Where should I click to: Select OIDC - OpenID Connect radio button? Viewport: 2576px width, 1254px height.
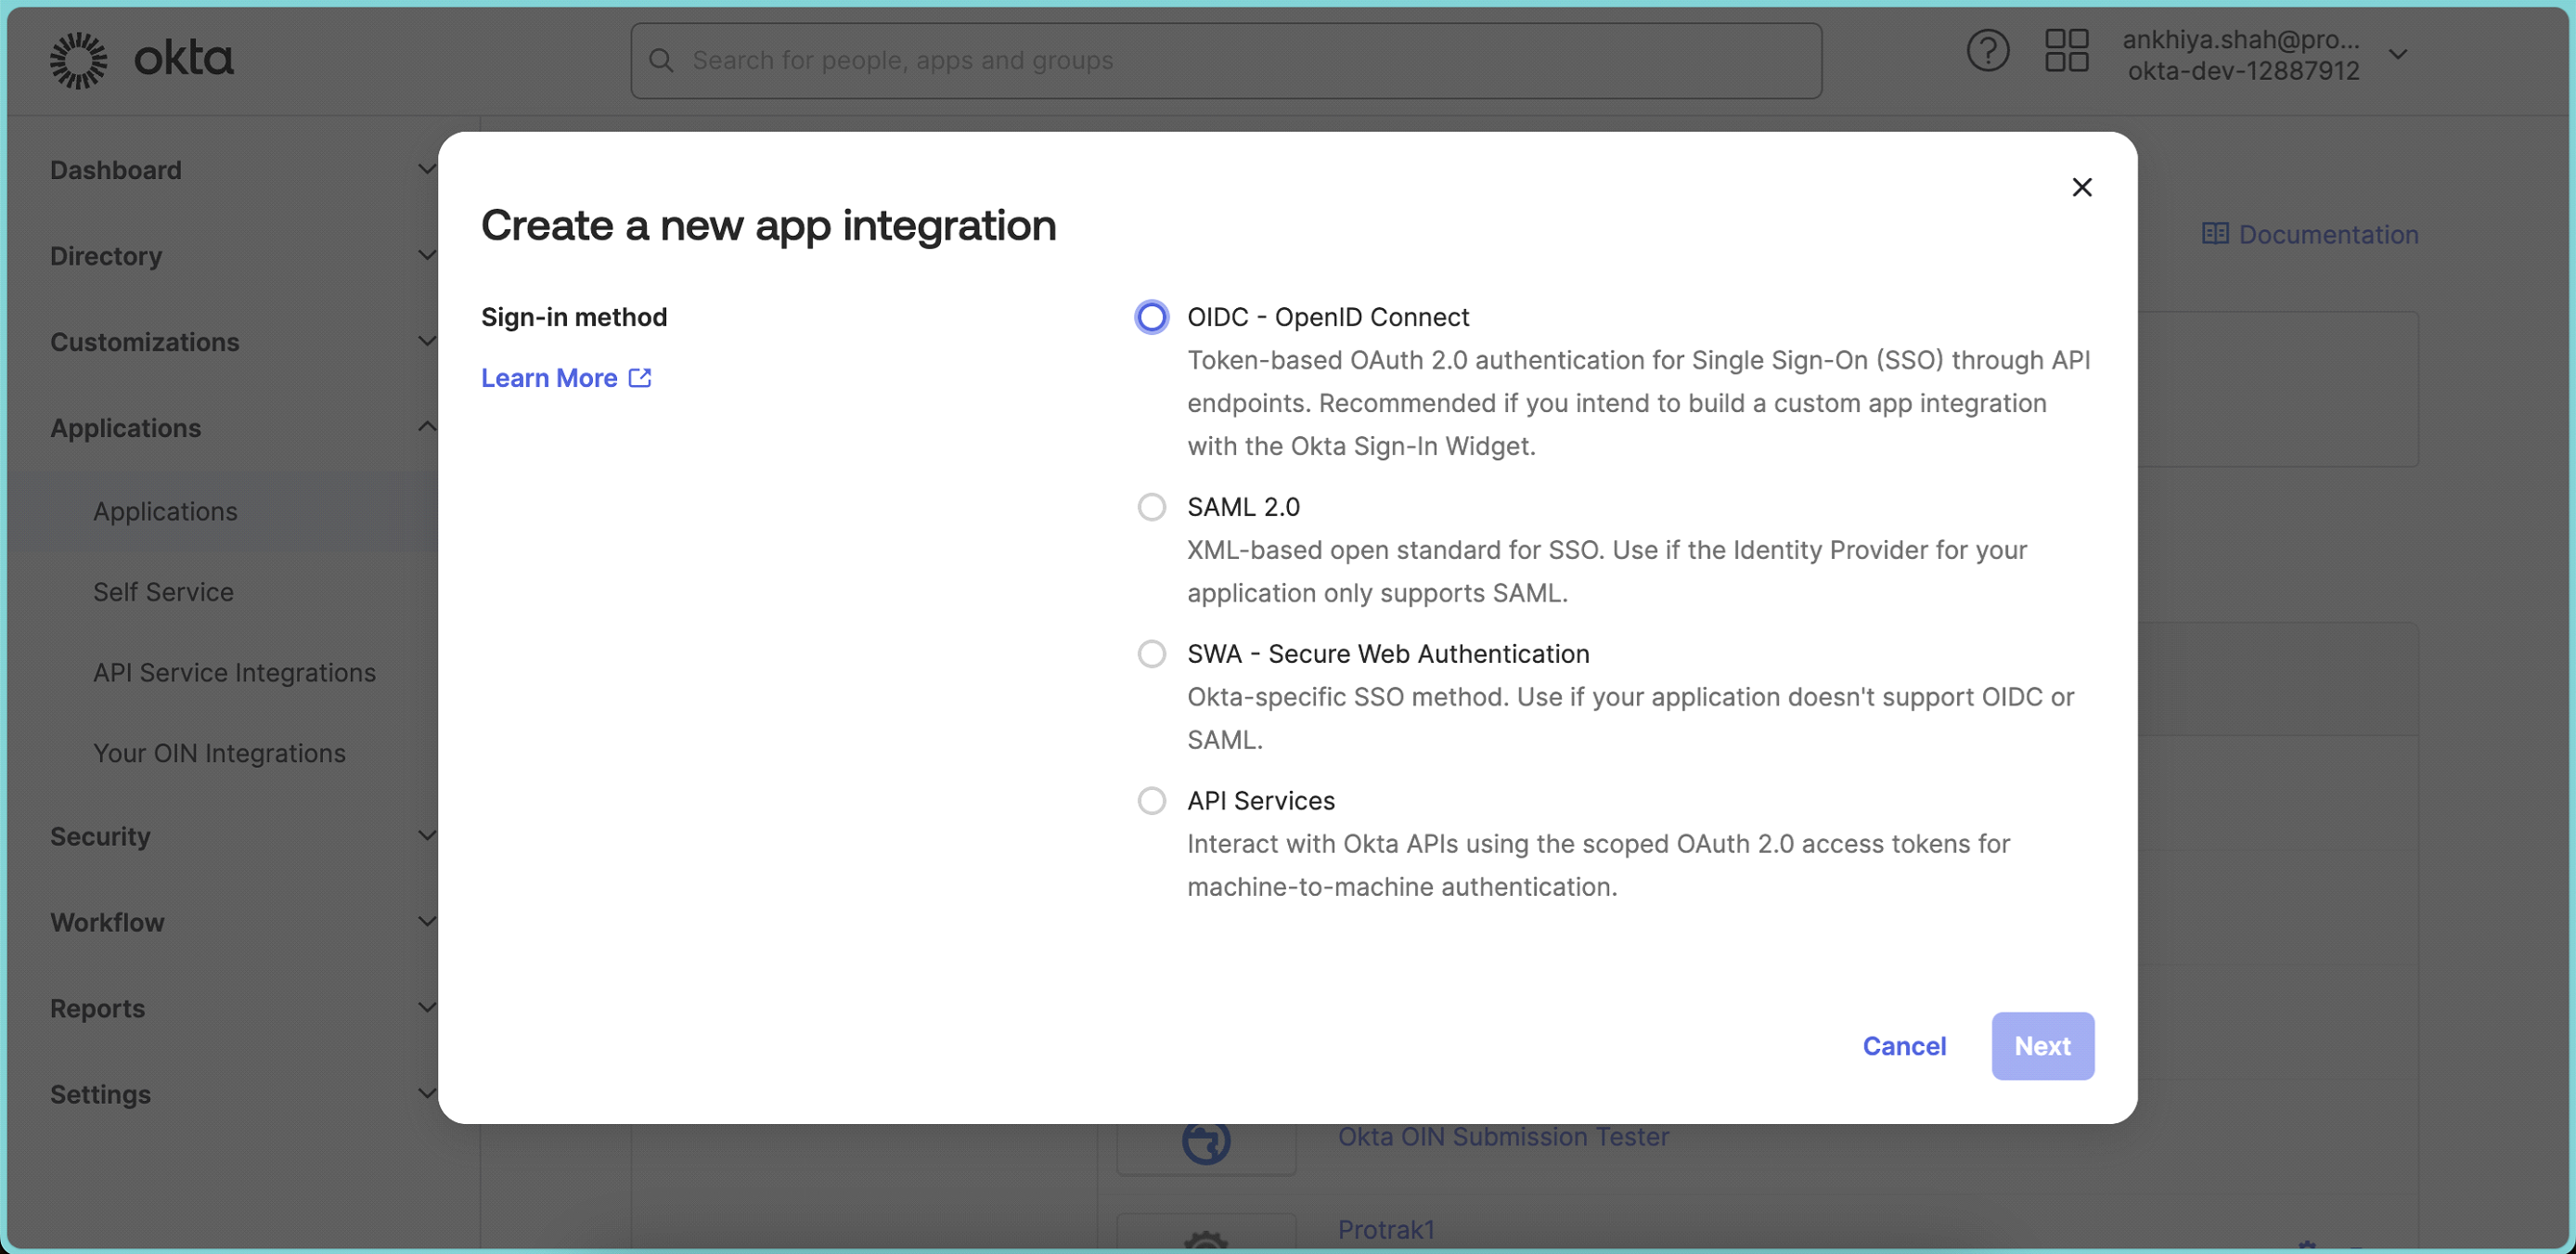pos(1151,317)
